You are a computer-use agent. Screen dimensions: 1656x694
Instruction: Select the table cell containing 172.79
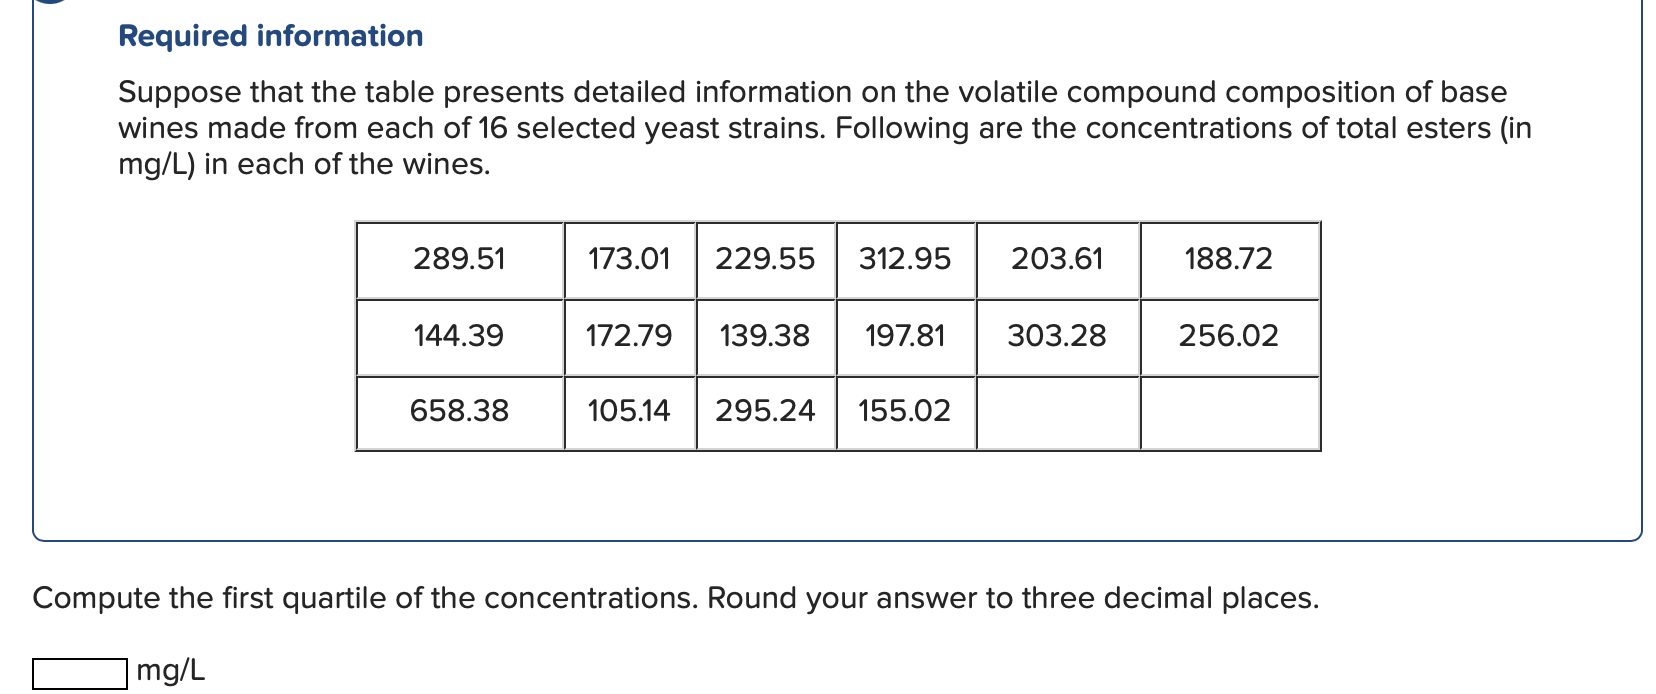631,336
